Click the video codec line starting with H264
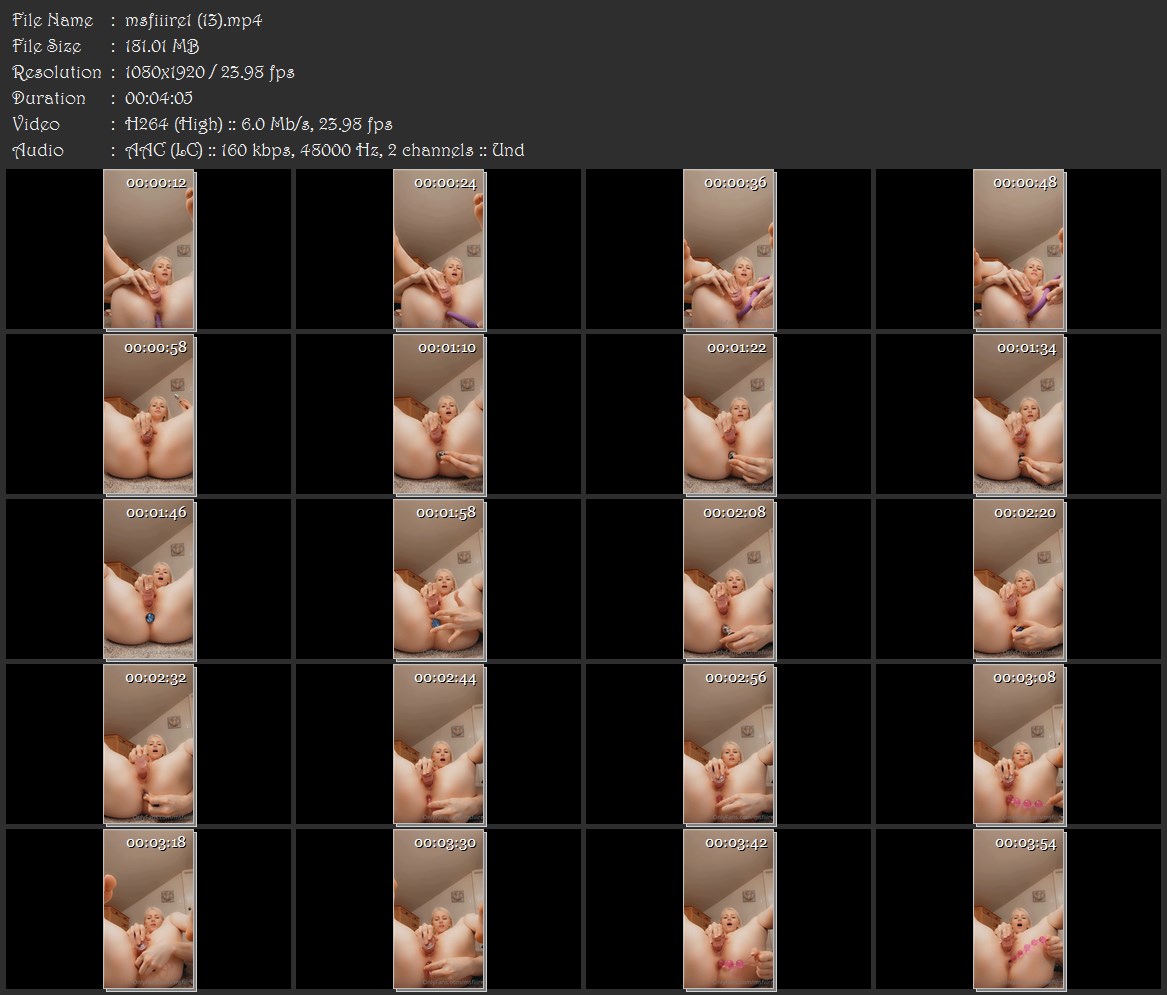The height and width of the screenshot is (995, 1167). point(258,124)
